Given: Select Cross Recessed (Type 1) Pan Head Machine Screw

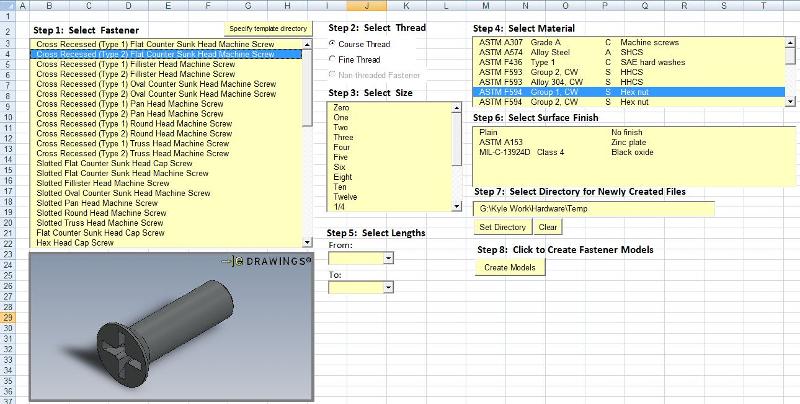Looking at the screenshot, I should coord(166,104).
